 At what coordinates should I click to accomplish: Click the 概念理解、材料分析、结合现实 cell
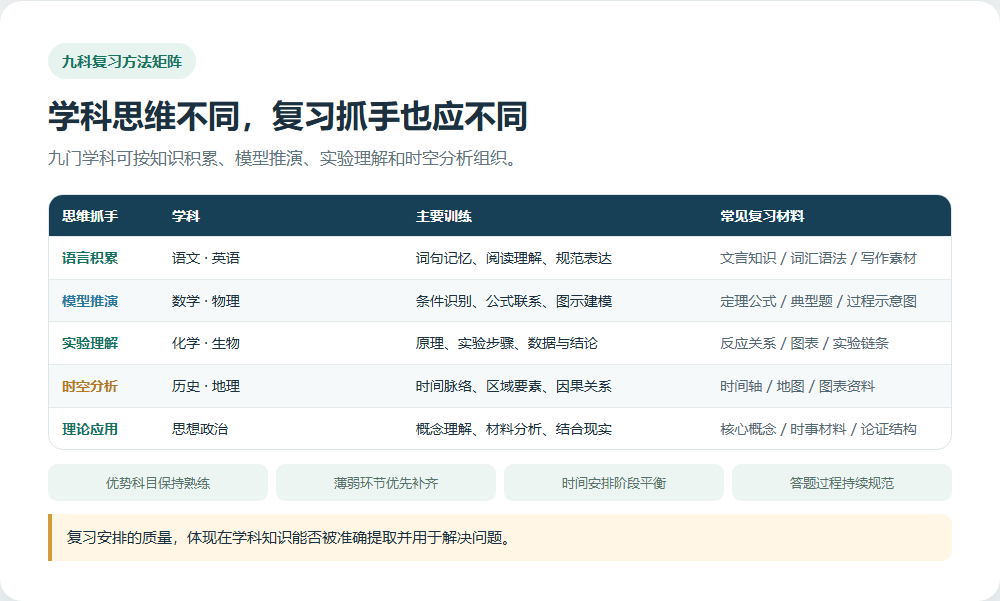514,429
